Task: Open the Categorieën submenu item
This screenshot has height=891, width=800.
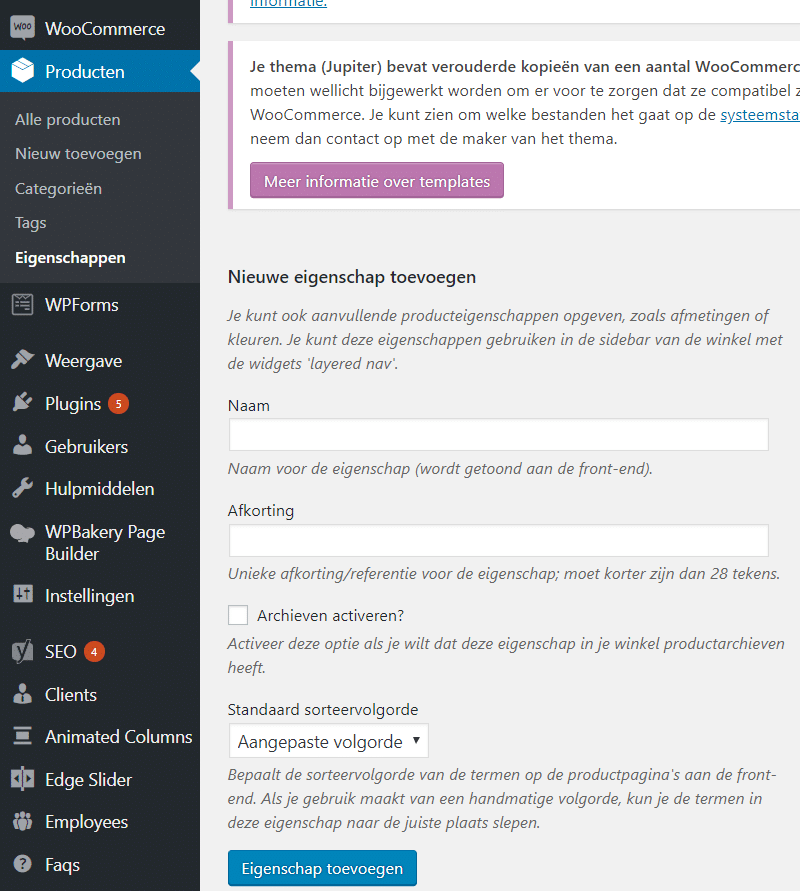Action: [59, 189]
